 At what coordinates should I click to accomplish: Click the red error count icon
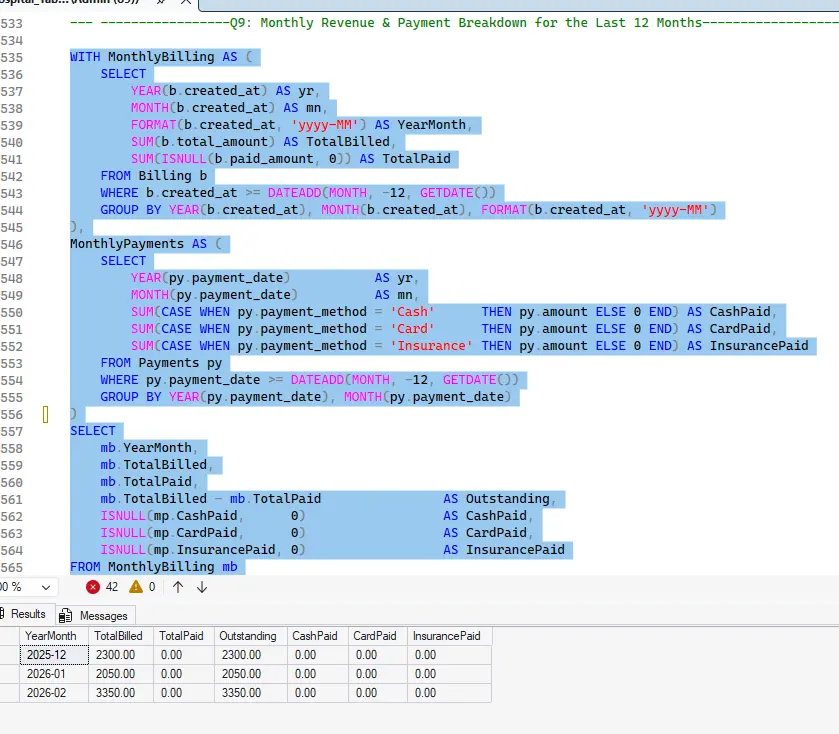[x=93, y=587]
